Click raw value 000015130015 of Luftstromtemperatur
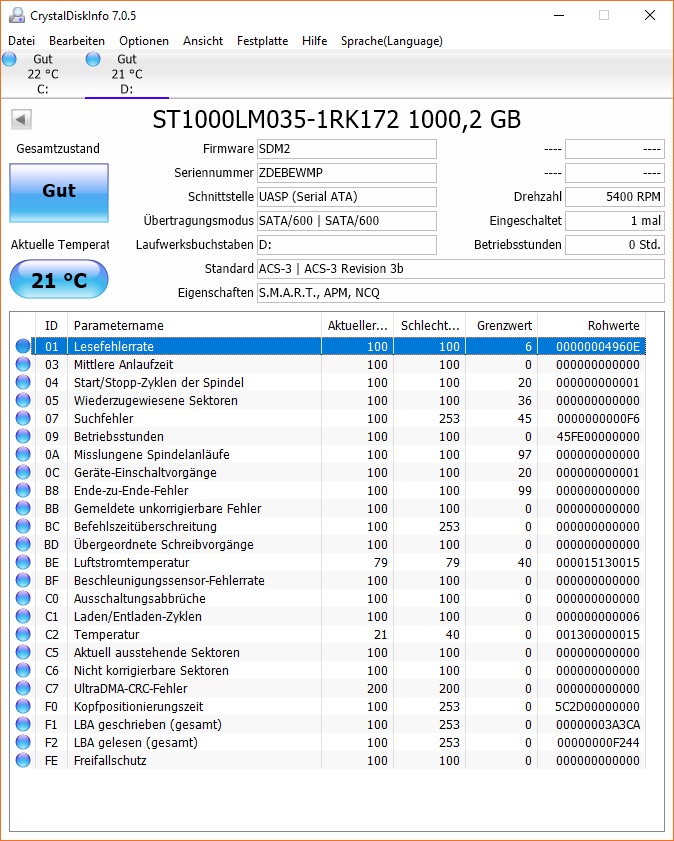This screenshot has width=674, height=841. pyautogui.click(x=598, y=563)
